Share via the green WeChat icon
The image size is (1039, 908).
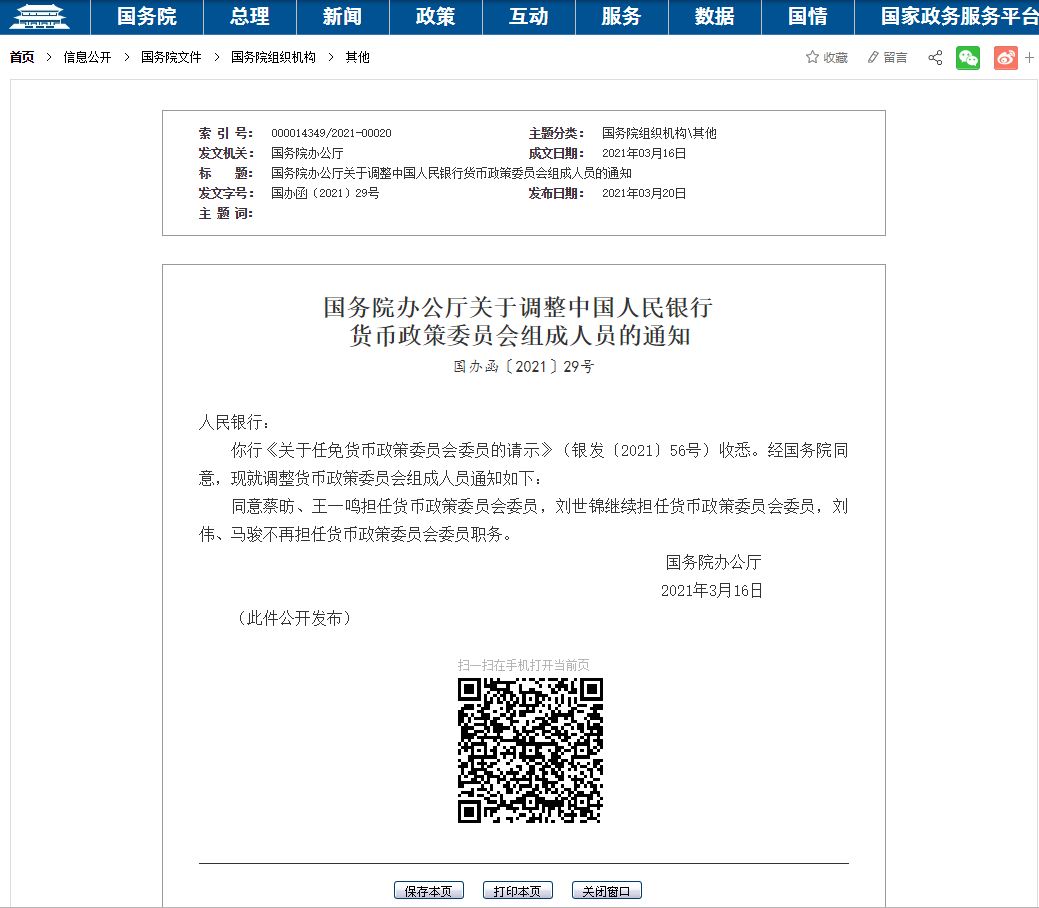coord(968,58)
